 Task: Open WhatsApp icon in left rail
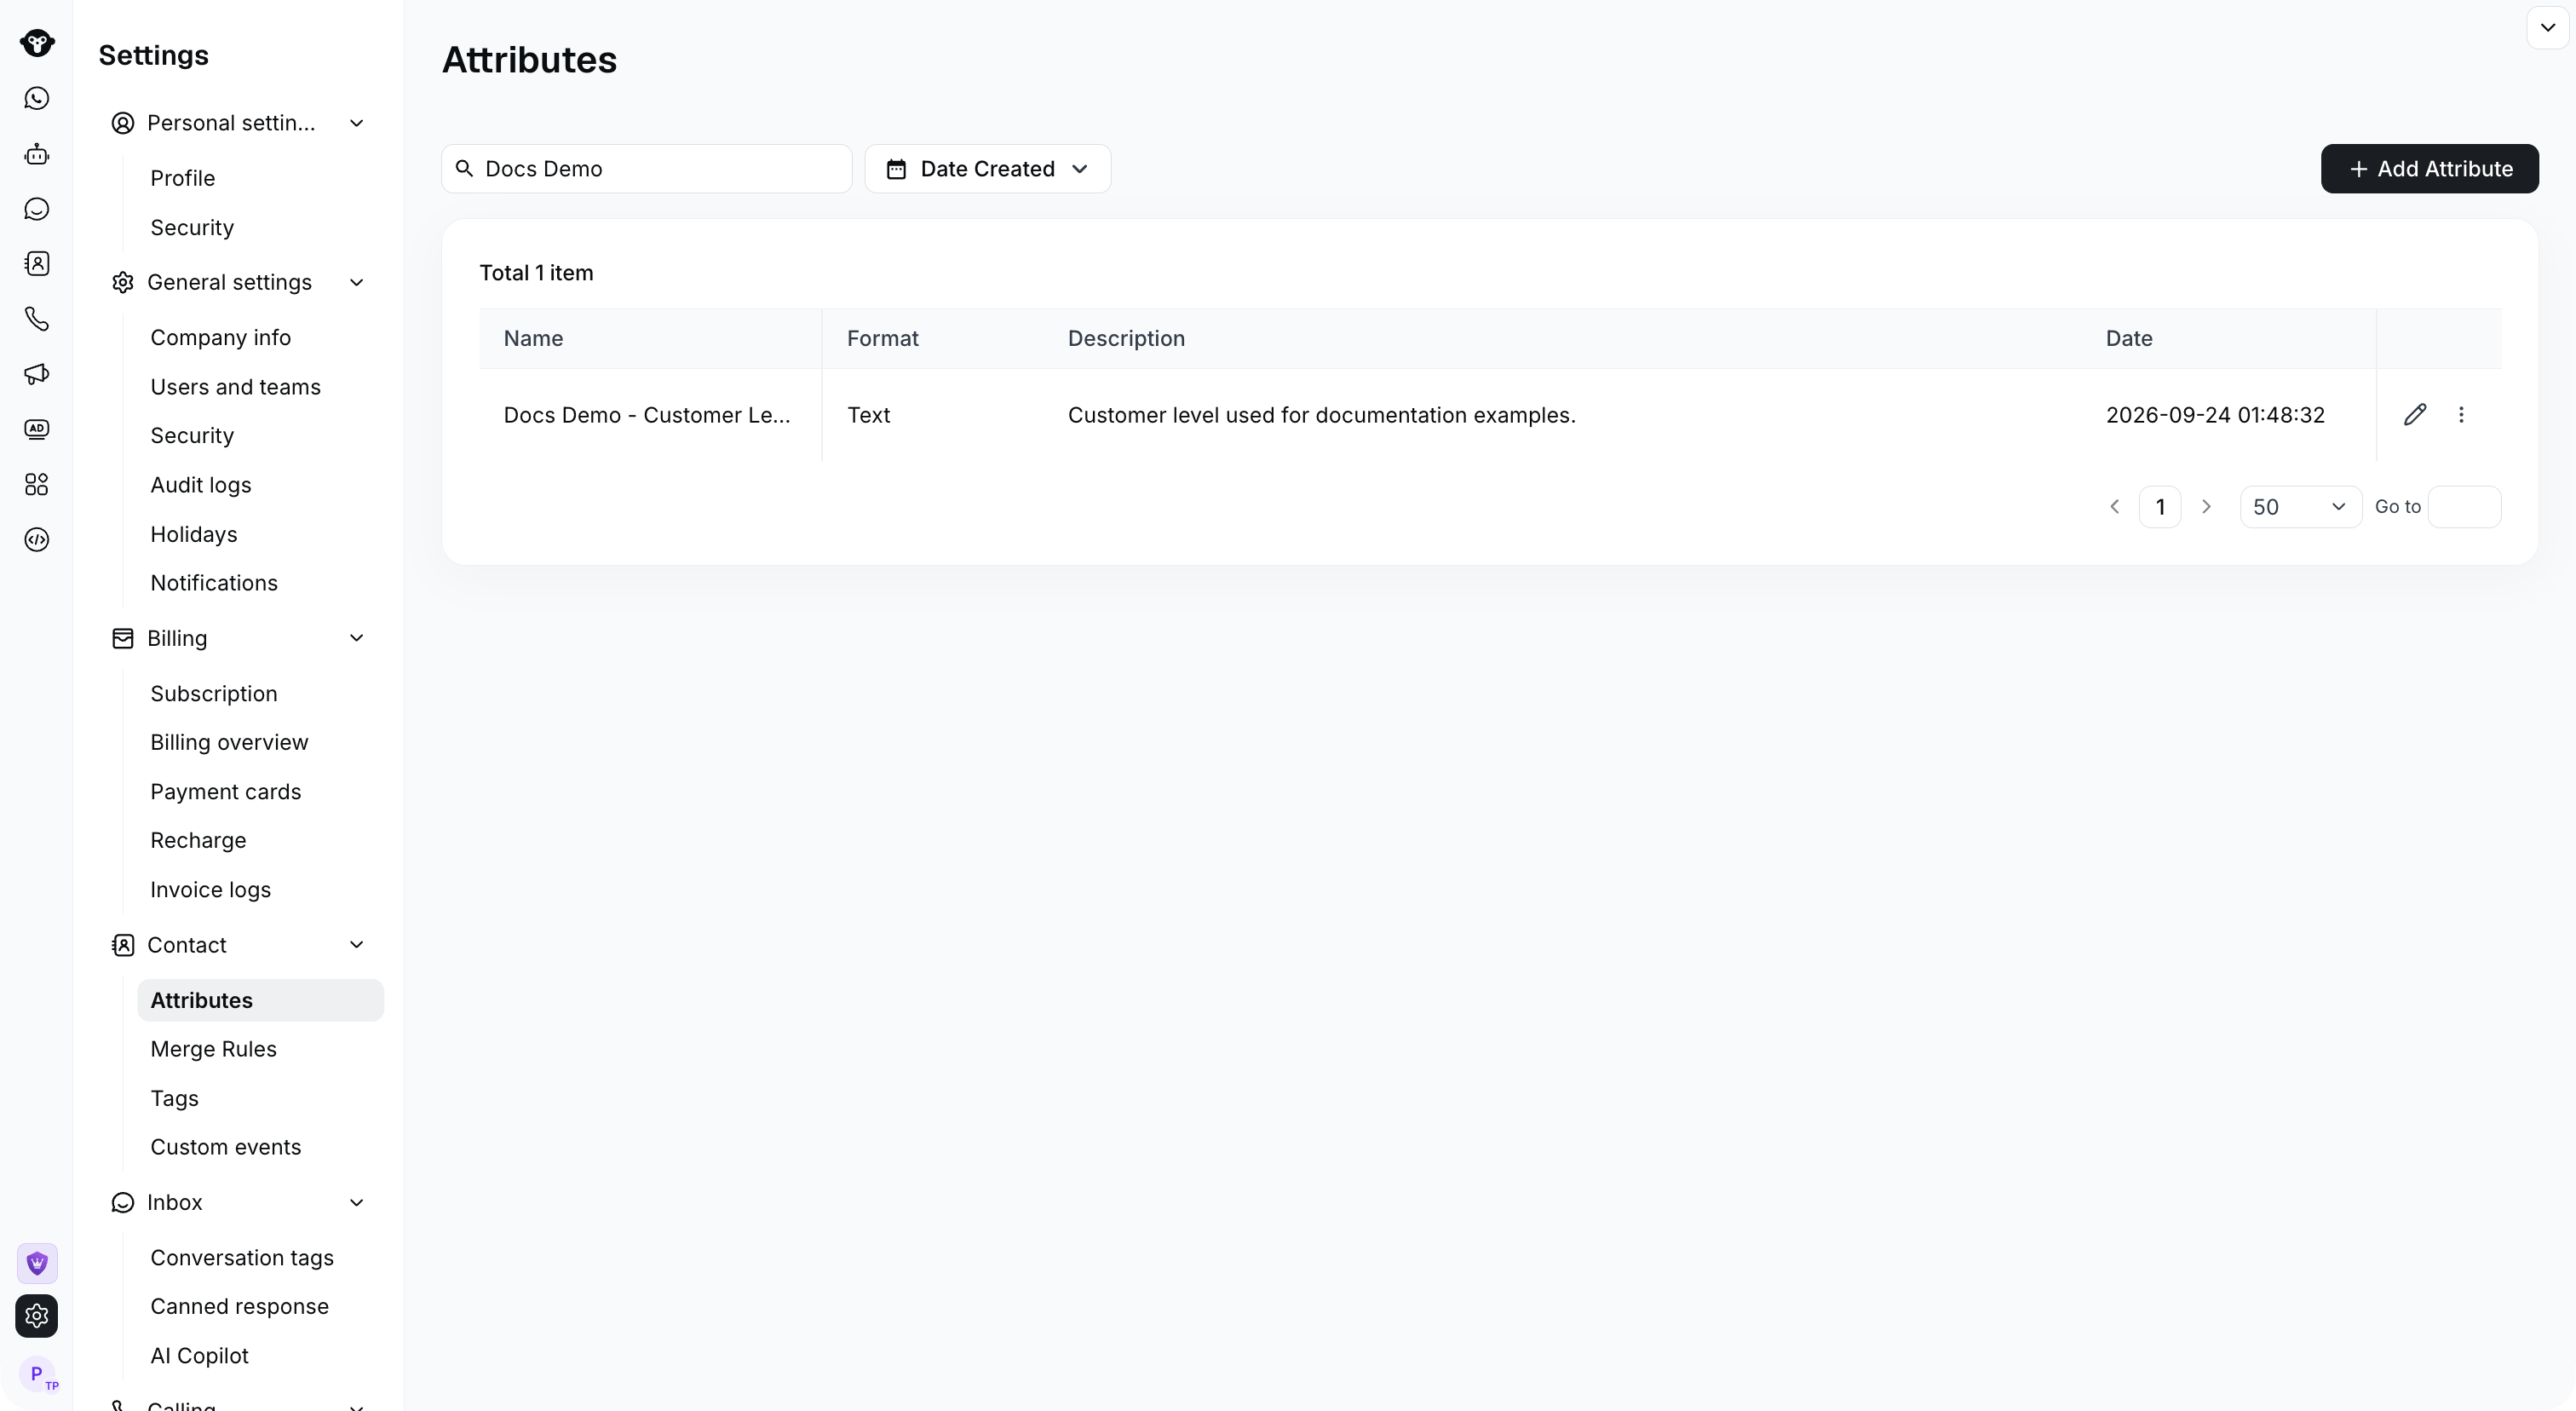point(37,98)
